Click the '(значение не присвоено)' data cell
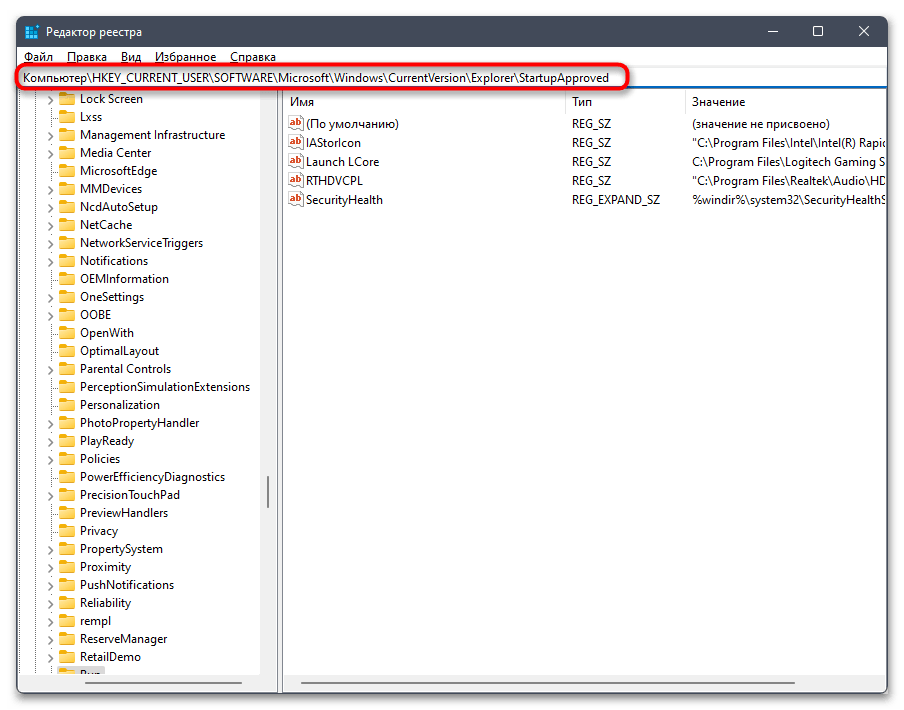This screenshot has width=904, height=710. point(760,123)
